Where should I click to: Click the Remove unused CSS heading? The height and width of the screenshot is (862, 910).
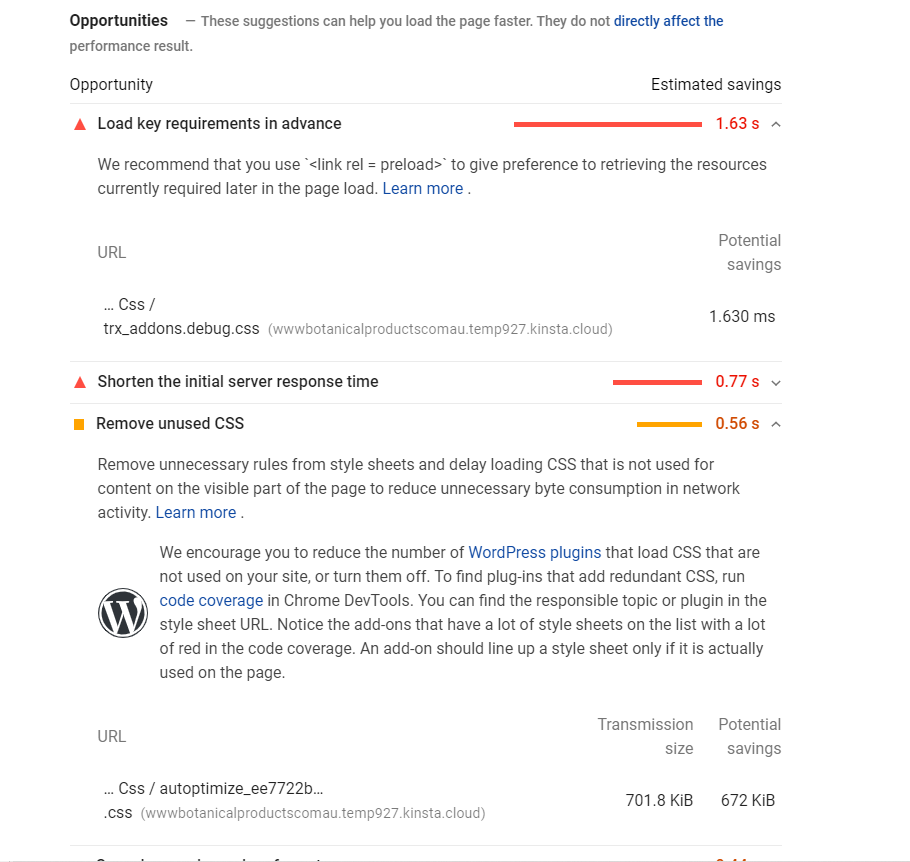click(170, 424)
